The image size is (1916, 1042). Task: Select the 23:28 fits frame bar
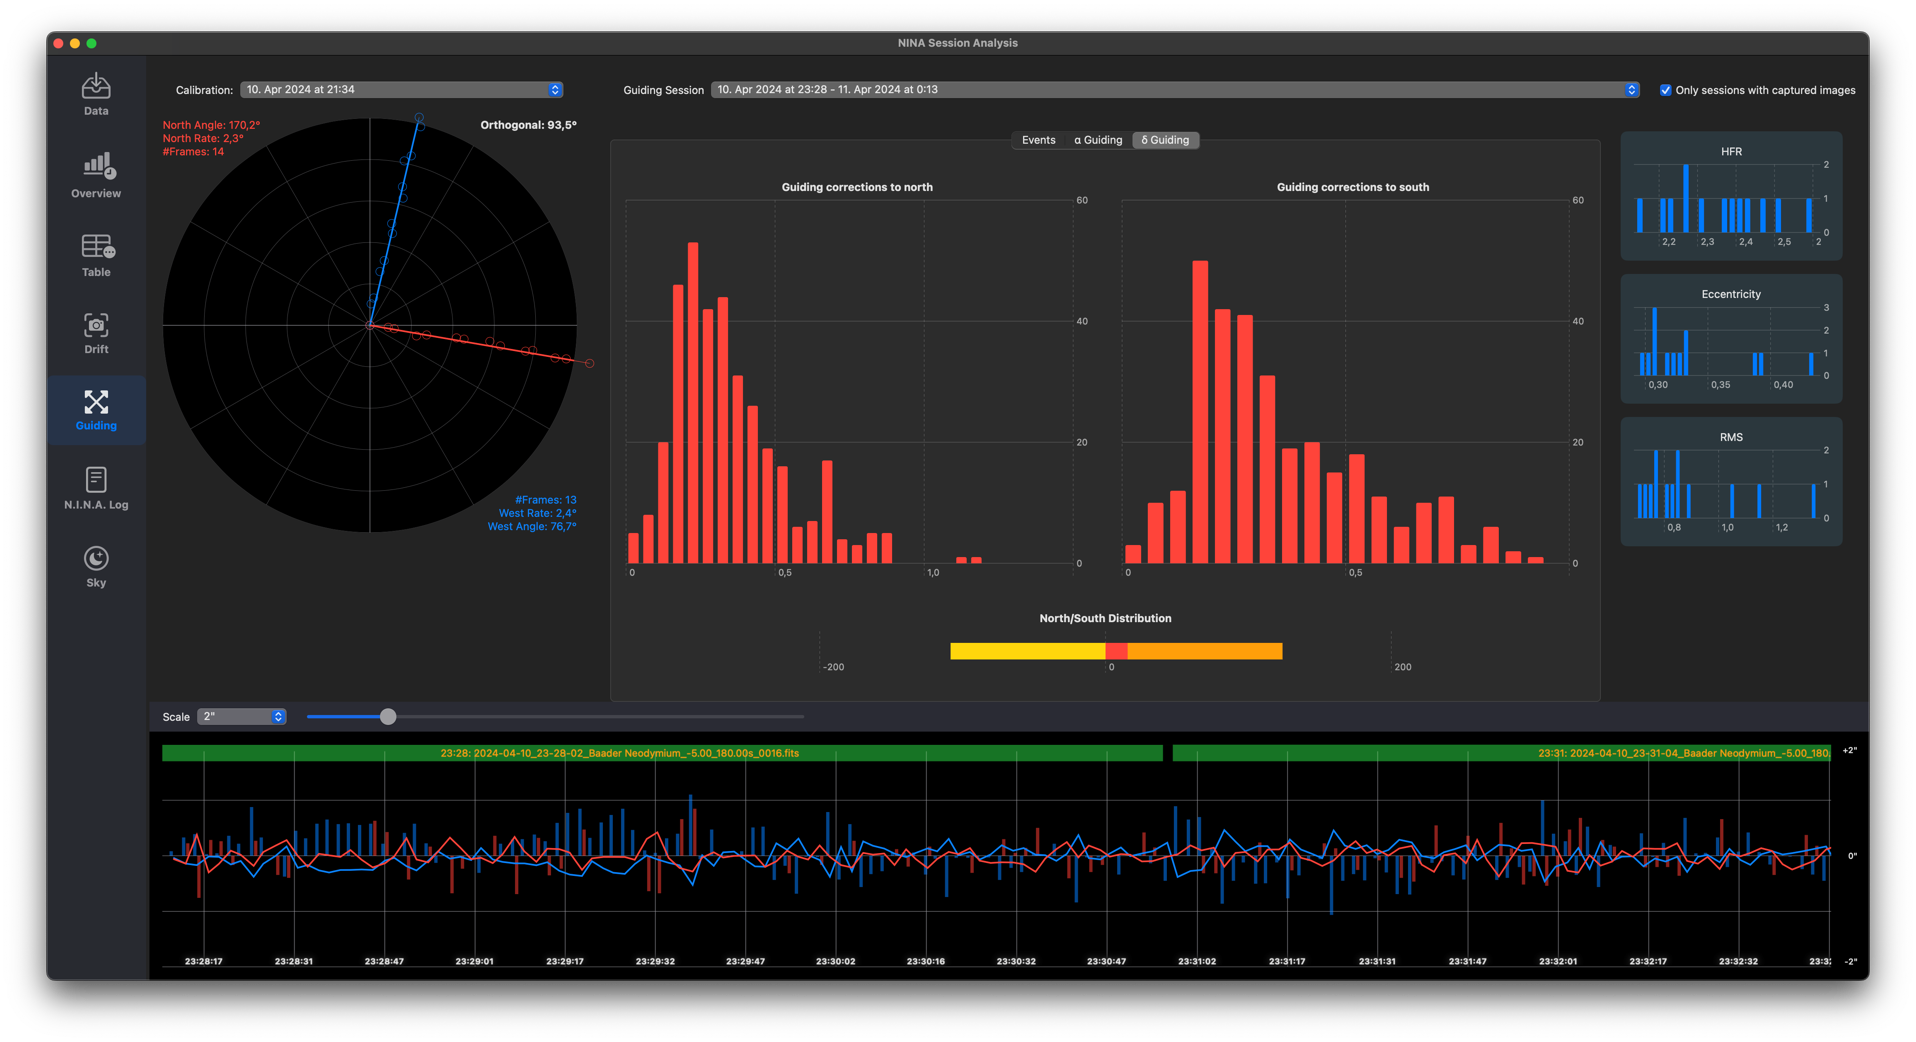click(x=662, y=753)
